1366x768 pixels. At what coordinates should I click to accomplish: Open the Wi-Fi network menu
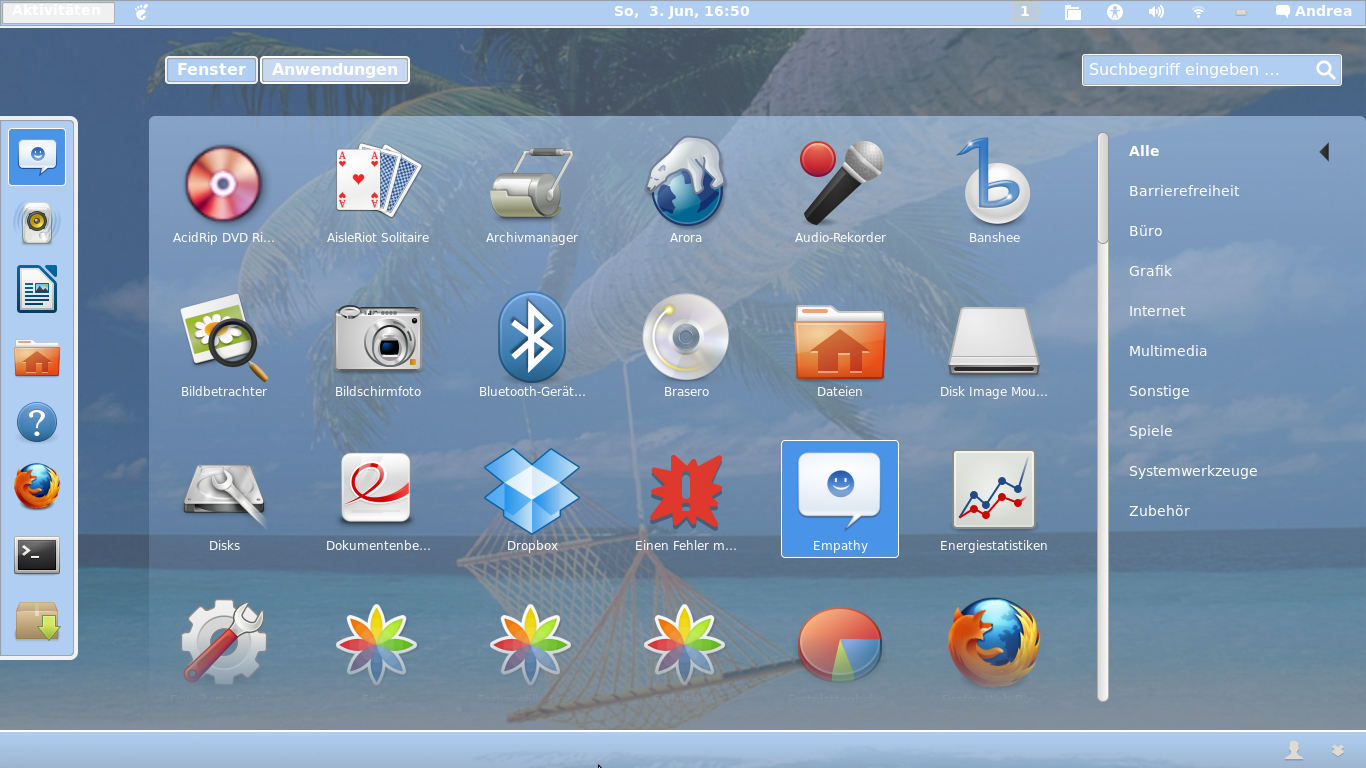[x=1198, y=12]
